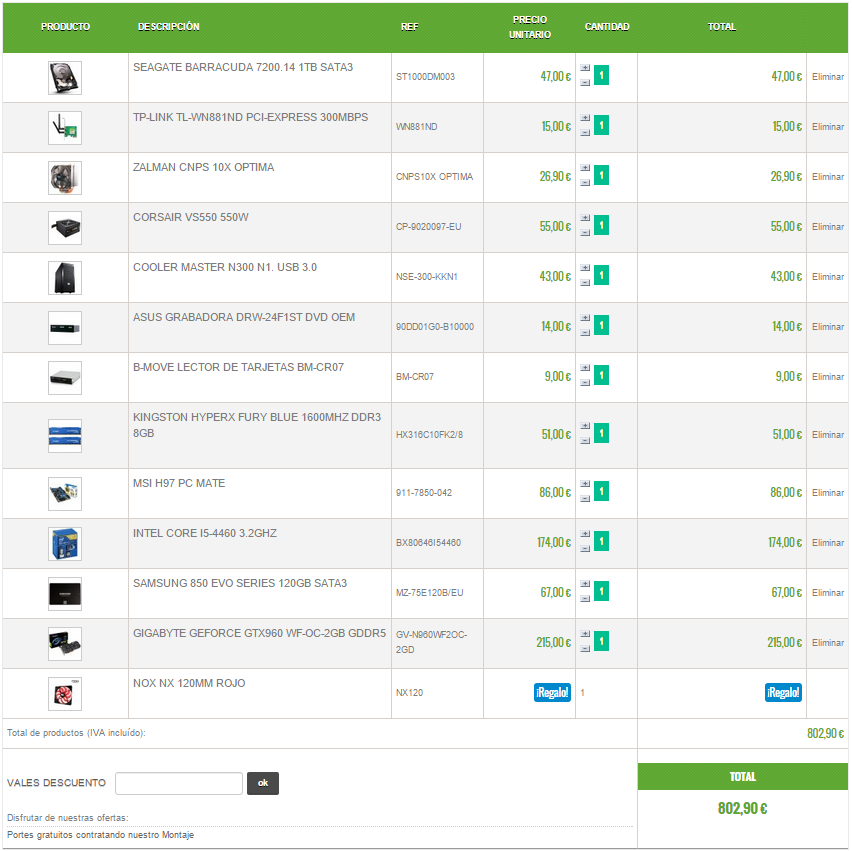View the Samsung 850 EVO thumbnail

[x=65, y=594]
